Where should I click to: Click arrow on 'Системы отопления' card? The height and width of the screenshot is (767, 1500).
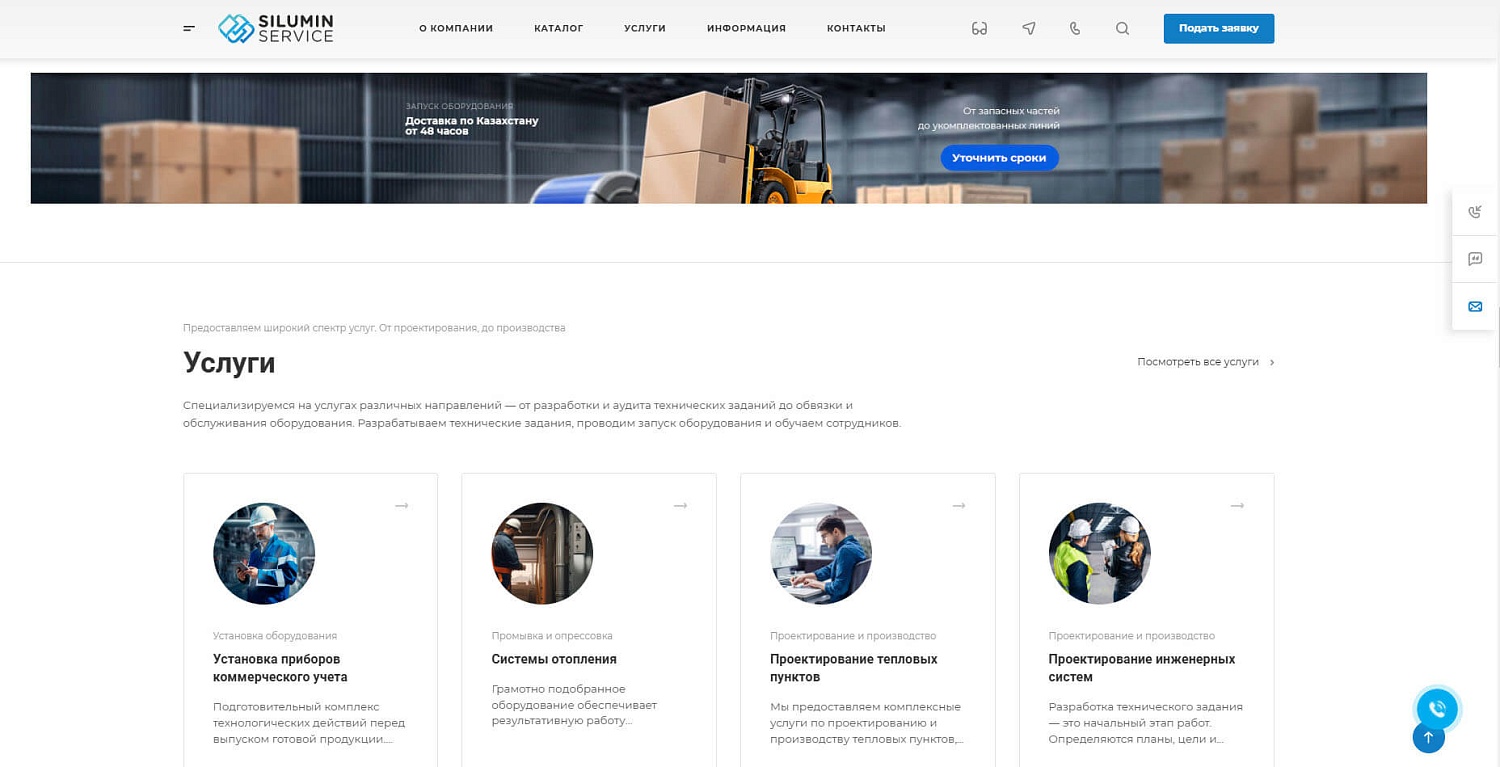[680, 506]
